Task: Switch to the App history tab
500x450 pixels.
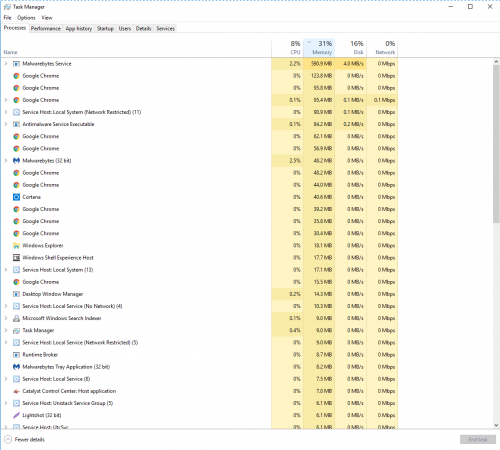Action: coord(79,29)
